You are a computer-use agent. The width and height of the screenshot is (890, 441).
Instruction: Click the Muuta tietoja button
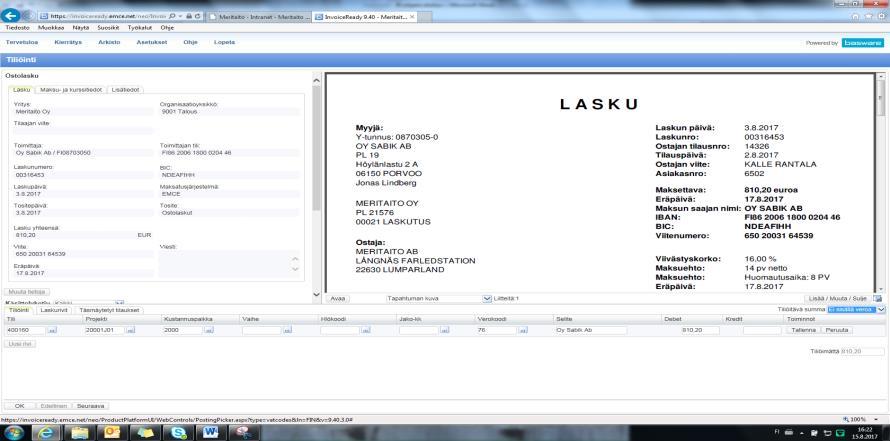pos(27,292)
